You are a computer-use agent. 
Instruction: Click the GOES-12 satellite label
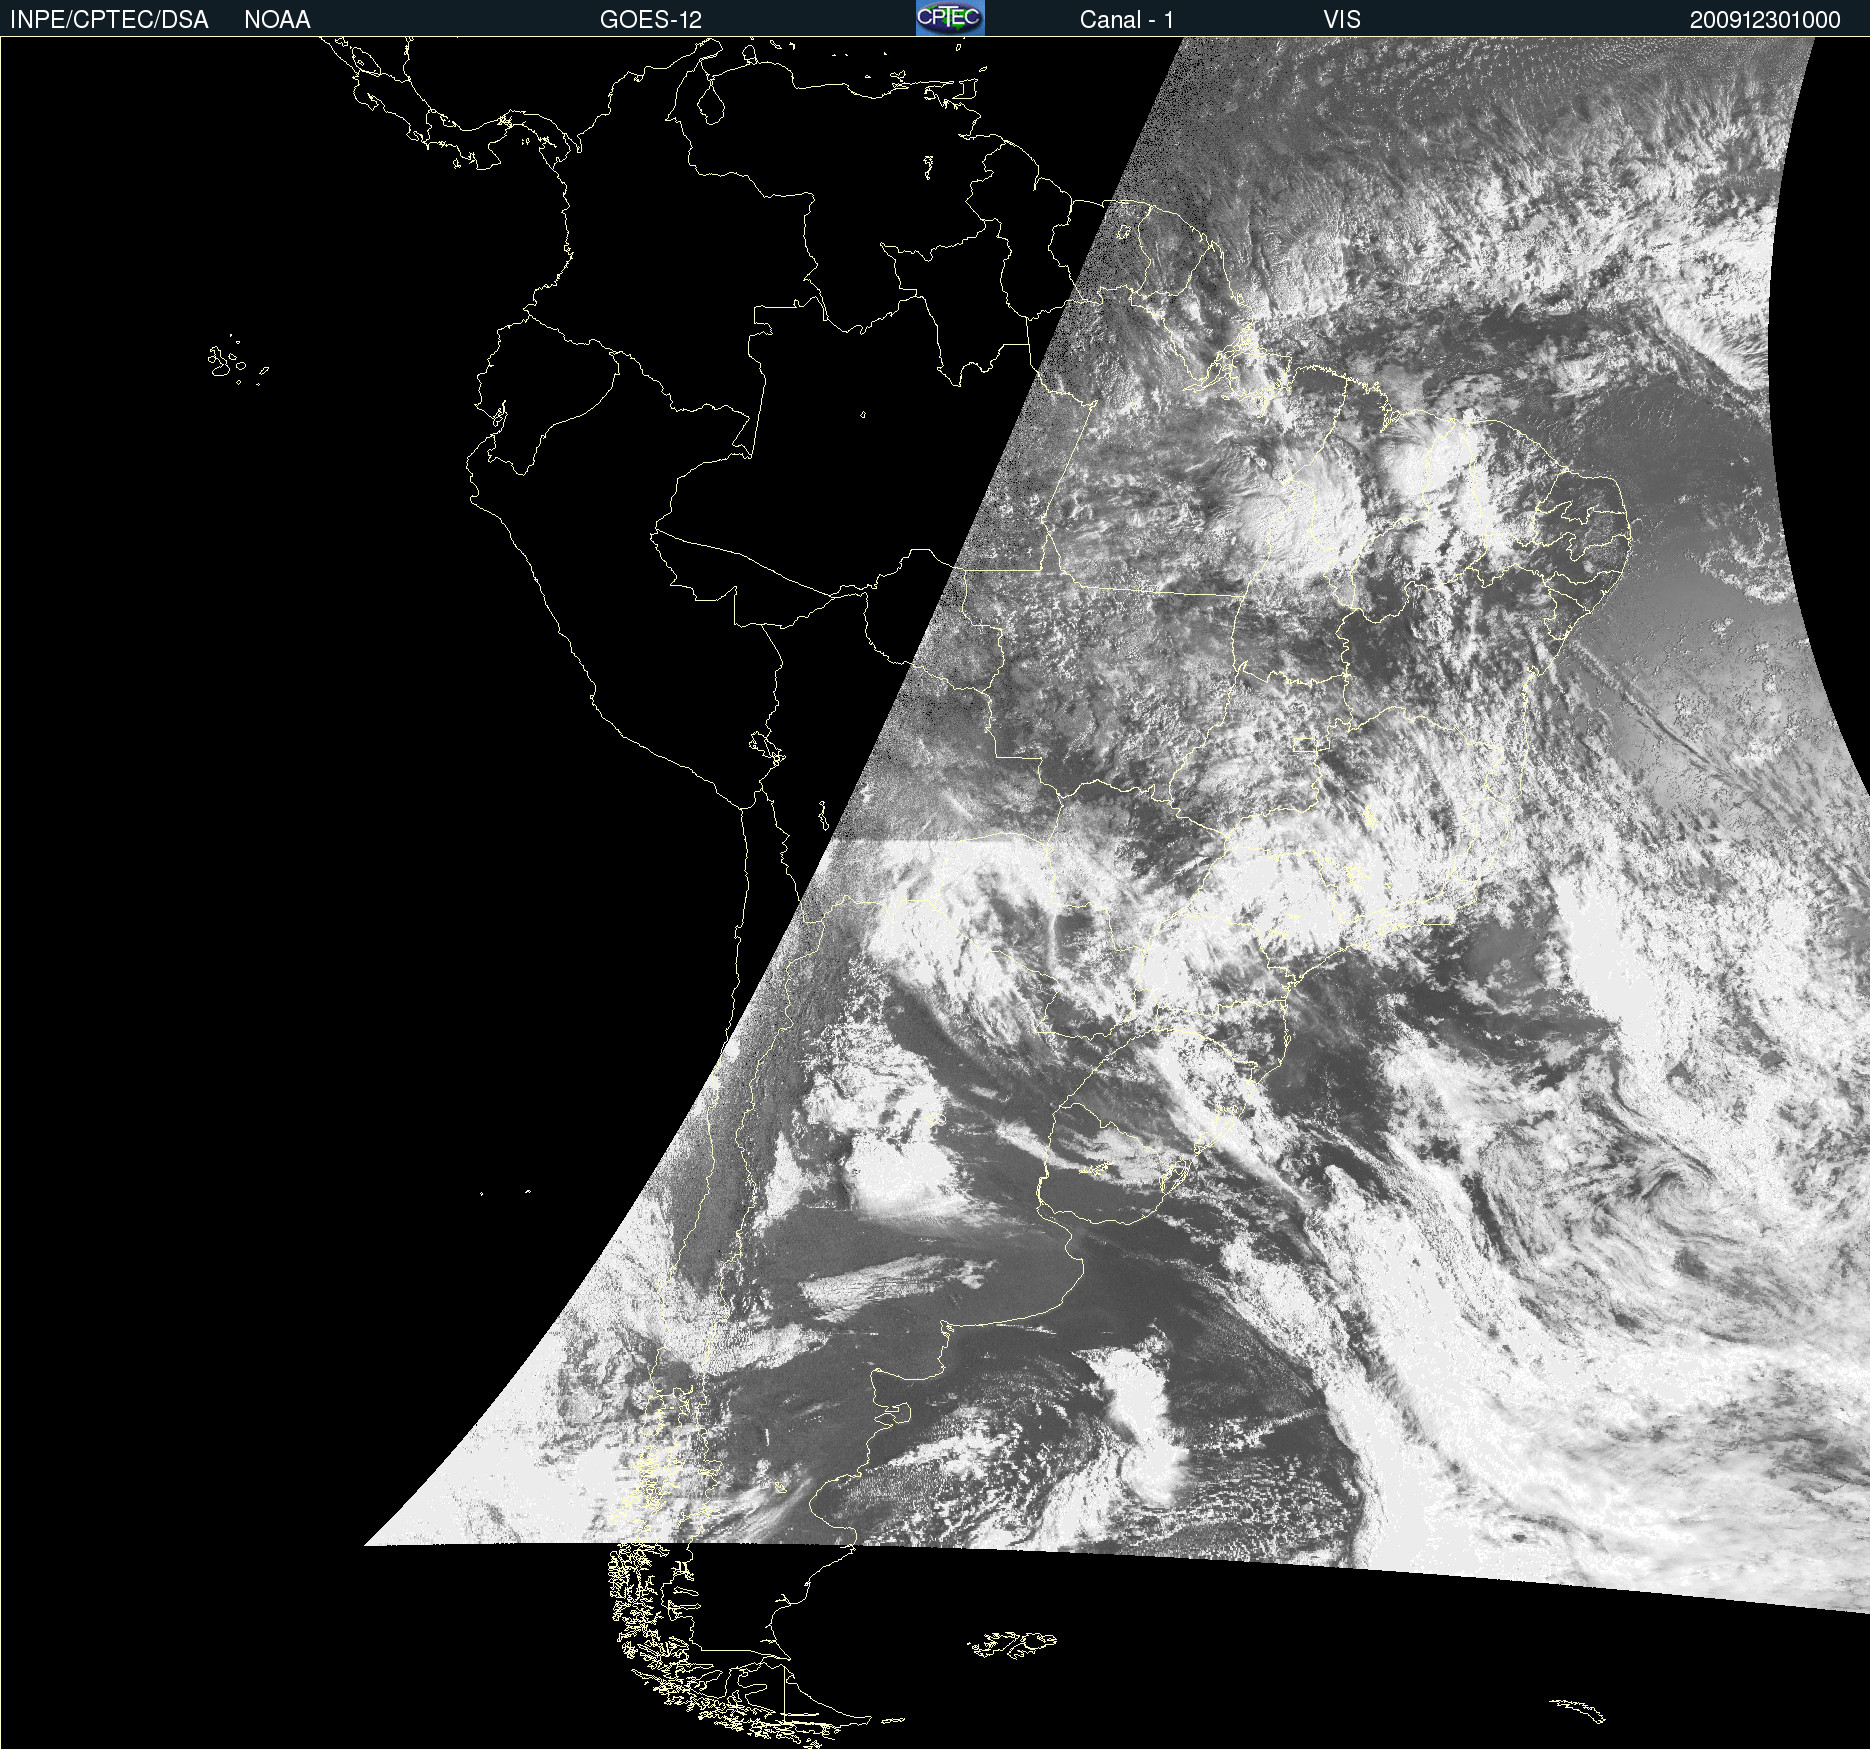click(x=651, y=20)
